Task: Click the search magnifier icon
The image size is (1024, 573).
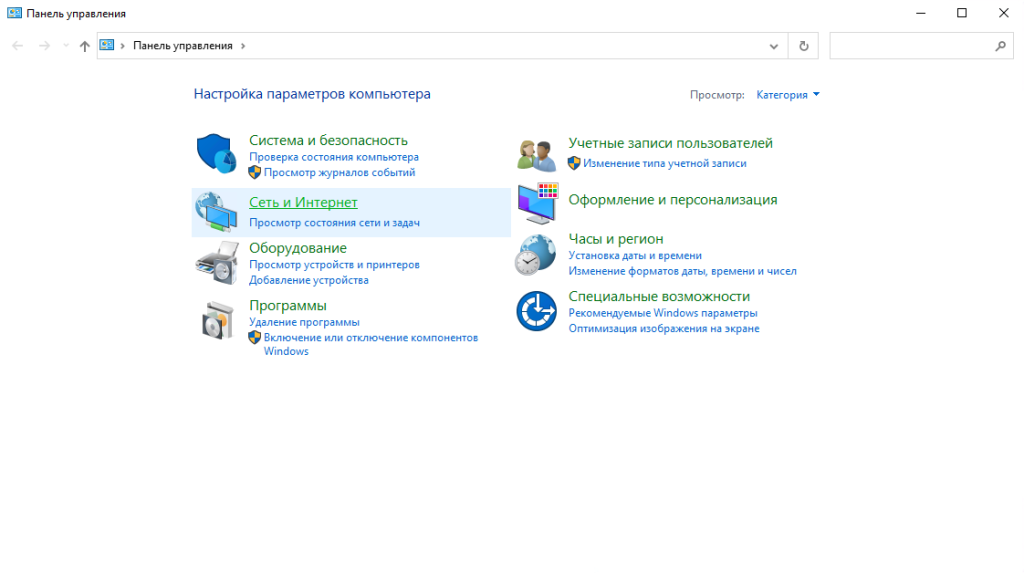Action: [1000, 46]
